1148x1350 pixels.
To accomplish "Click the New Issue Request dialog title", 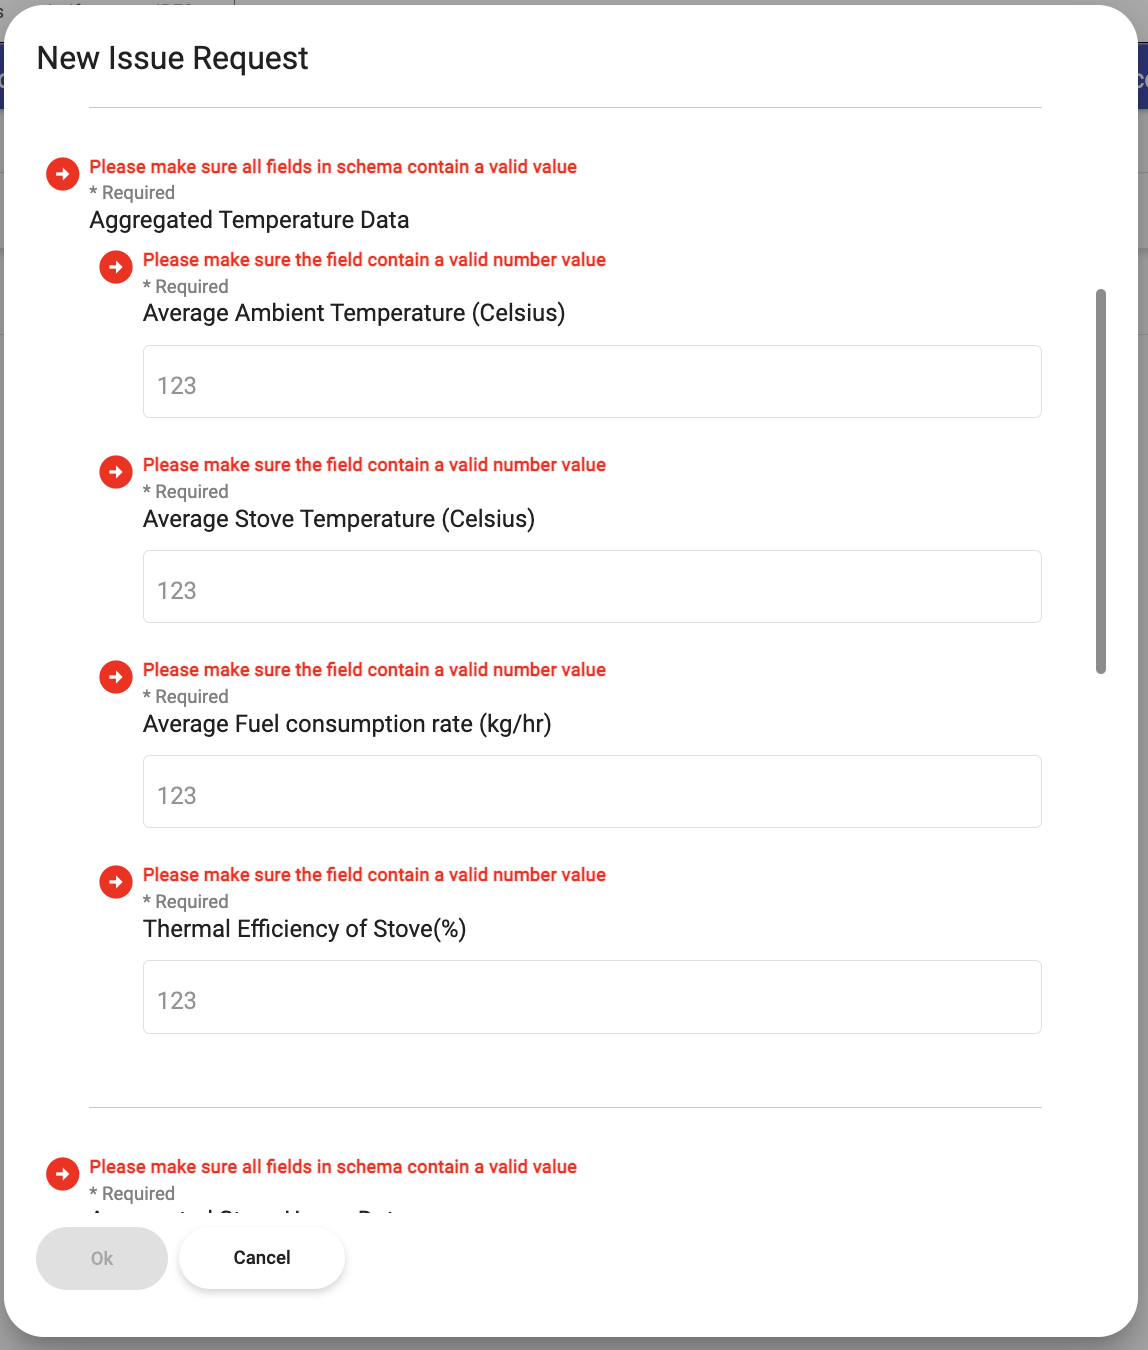I will [173, 59].
